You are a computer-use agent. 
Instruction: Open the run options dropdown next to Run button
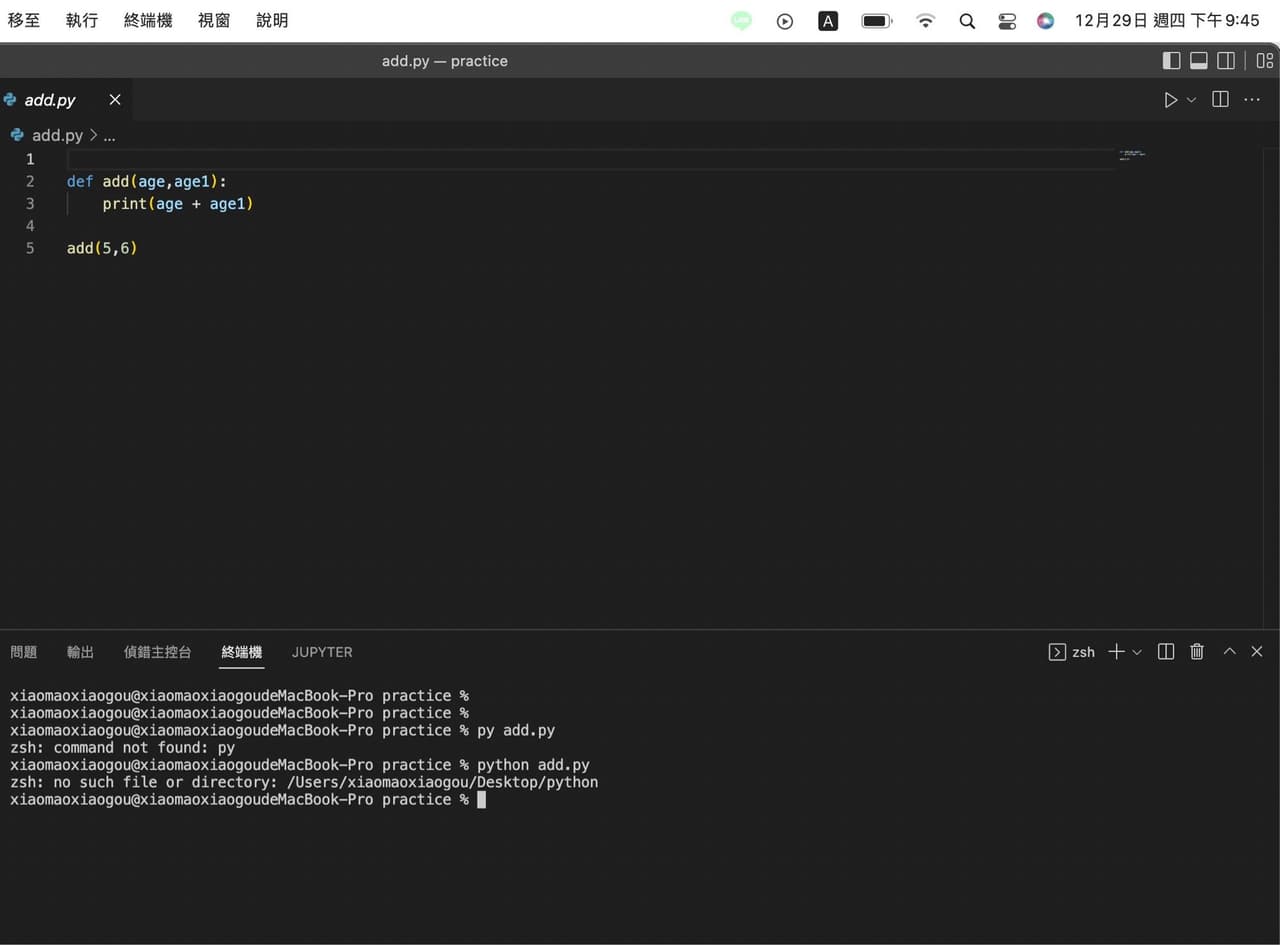(x=1190, y=100)
